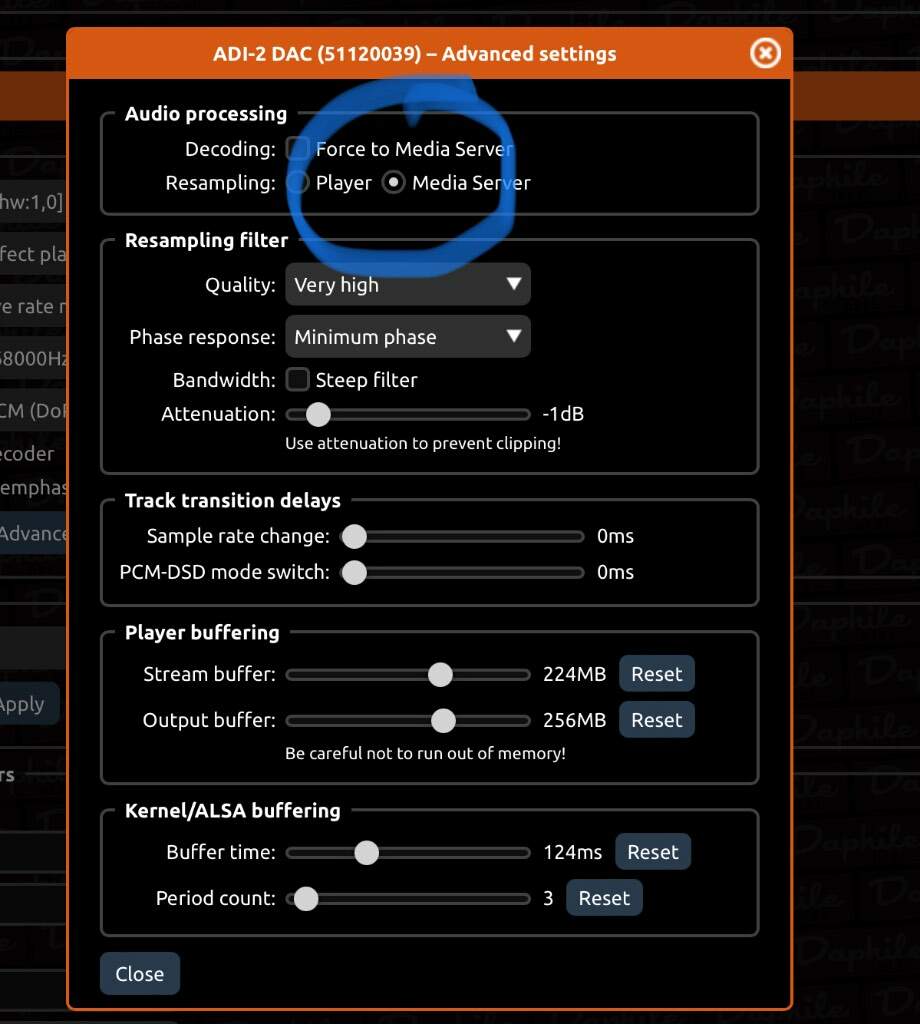Image resolution: width=920 pixels, height=1024 pixels.
Task: Click the Close button at dialog bottom
Action: (x=140, y=974)
